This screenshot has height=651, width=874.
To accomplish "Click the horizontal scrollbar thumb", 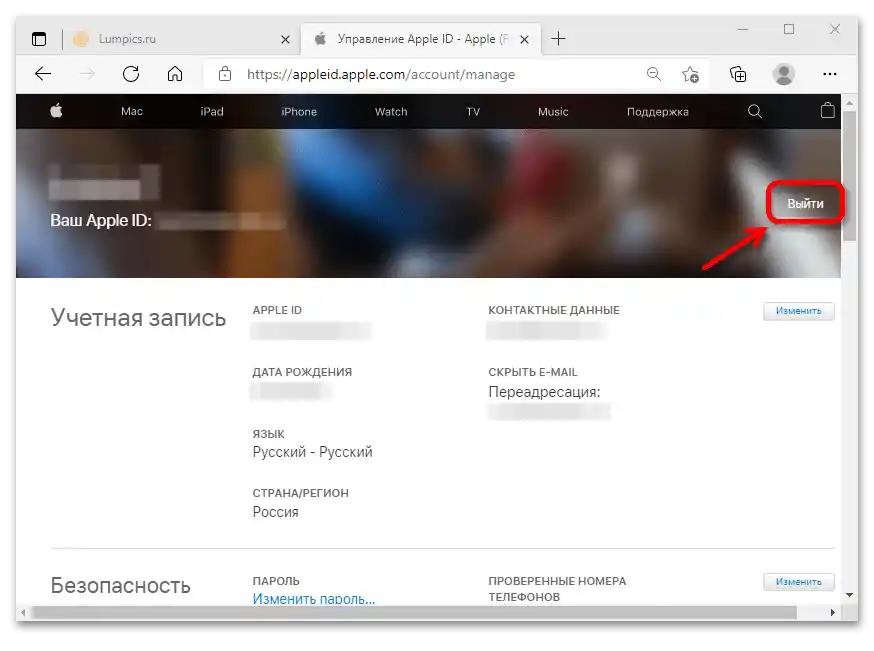I will [x=414, y=613].
